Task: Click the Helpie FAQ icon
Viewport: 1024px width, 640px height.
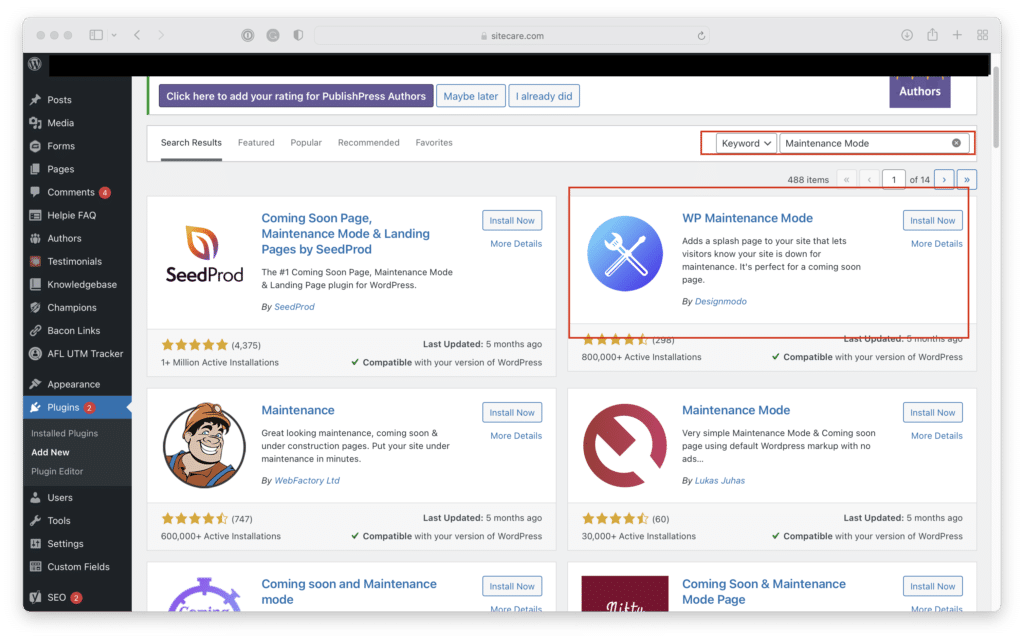Action: (x=35, y=215)
